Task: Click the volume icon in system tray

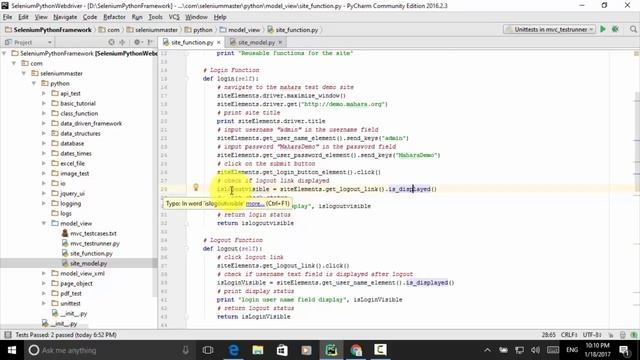Action: tap(536, 350)
